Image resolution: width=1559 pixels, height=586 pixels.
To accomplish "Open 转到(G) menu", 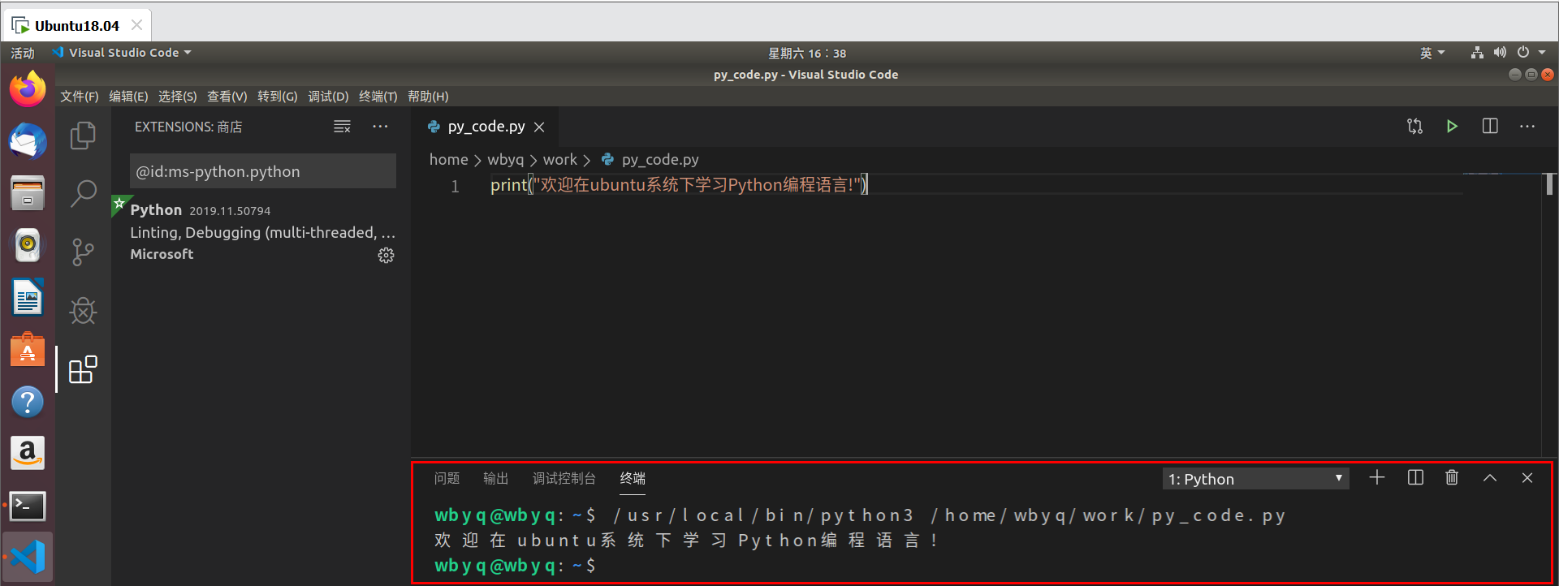I will (x=277, y=97).
